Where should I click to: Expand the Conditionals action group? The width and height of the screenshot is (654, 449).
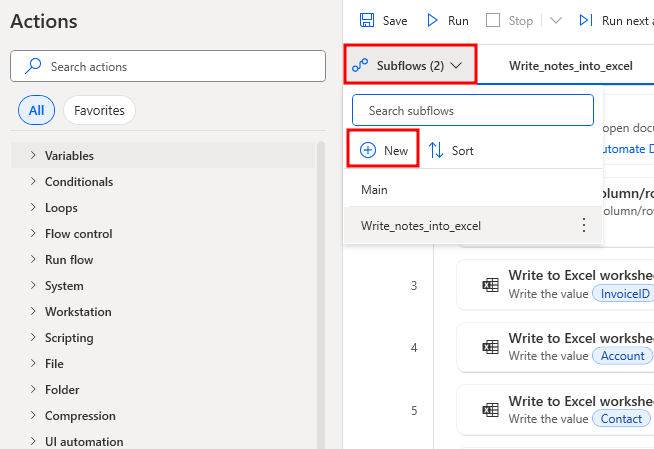coord(33,181)
